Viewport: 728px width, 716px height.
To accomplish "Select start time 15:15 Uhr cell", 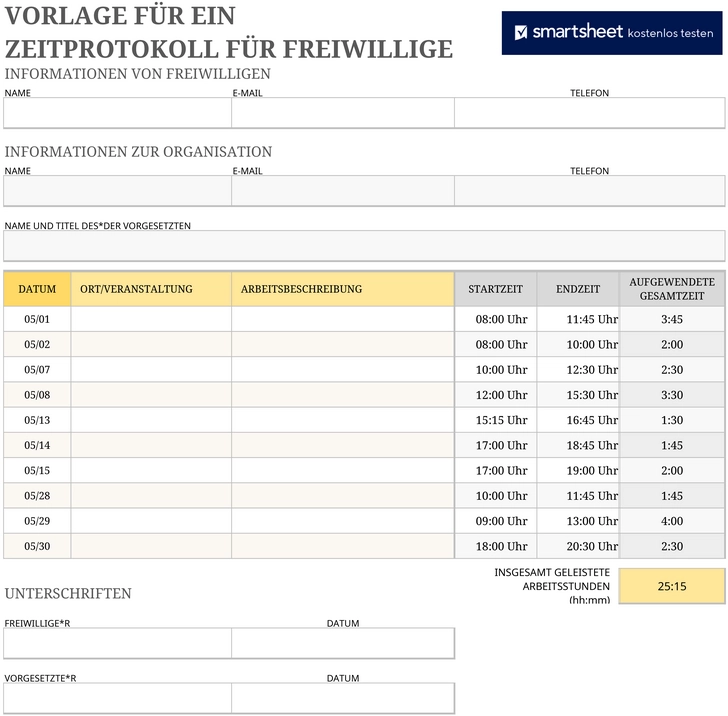I will point(495,420).
